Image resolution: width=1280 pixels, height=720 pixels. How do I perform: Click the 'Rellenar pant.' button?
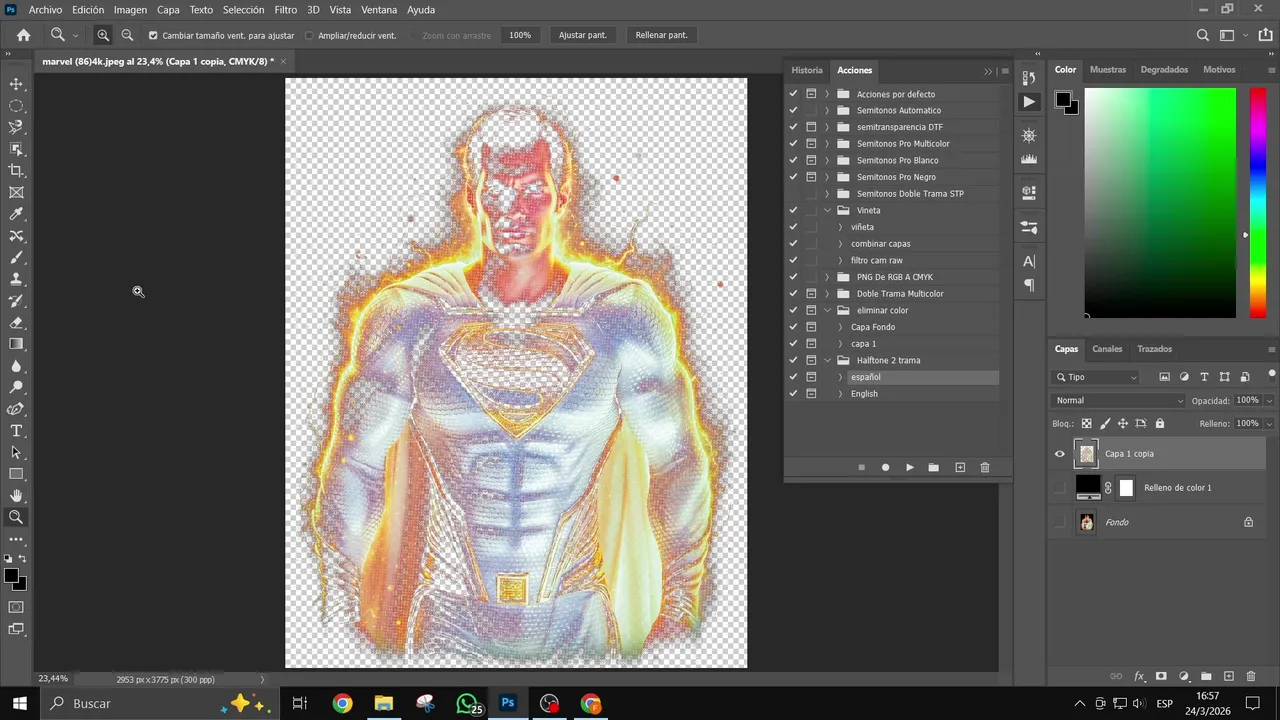(x=662, y=35)
